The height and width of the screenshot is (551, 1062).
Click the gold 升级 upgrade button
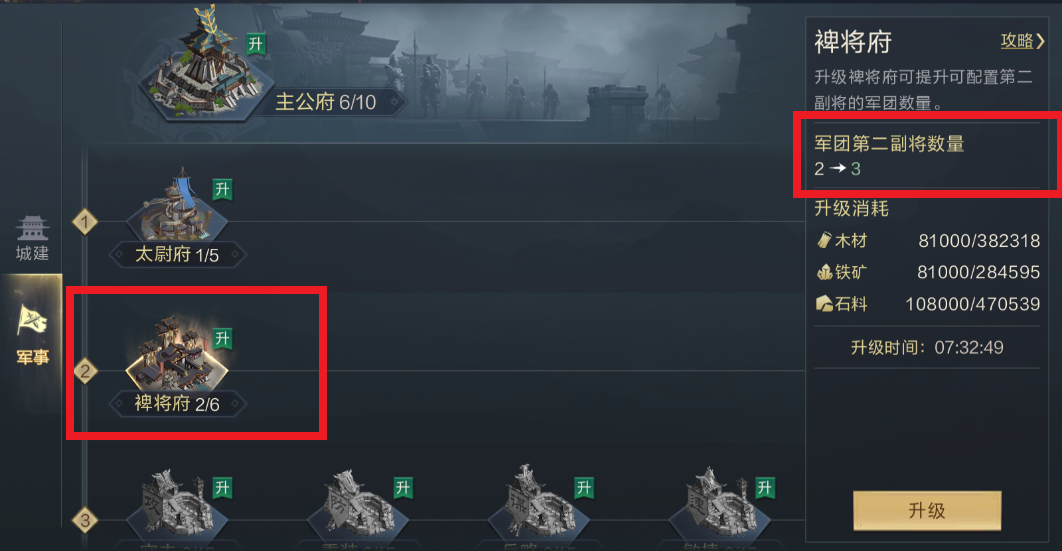[927, 510]
